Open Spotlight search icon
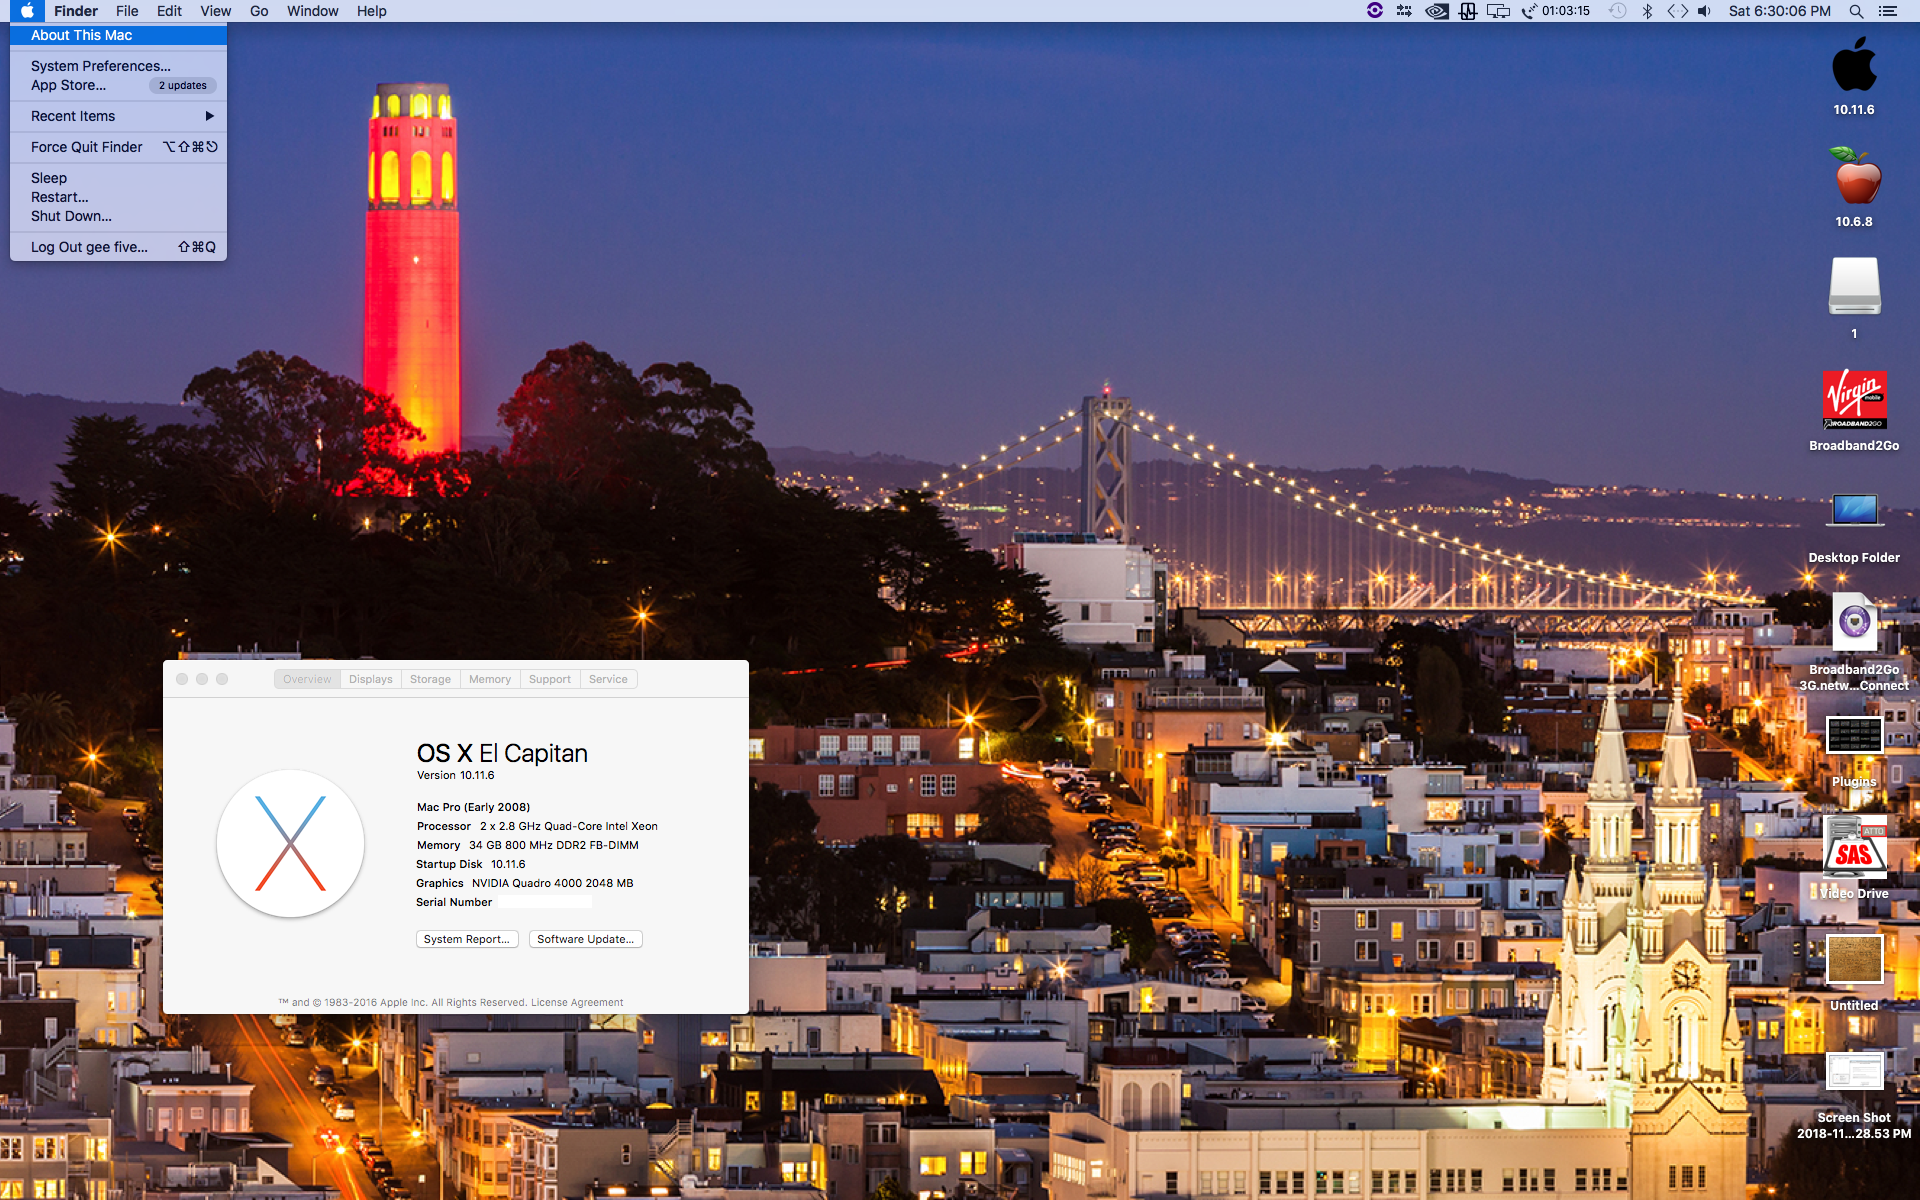Viewport: 1920px width, 1200px height. click(x=1856, y=11)
